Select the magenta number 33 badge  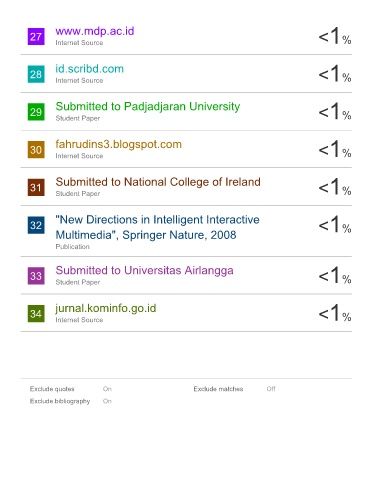coord(36,276)
